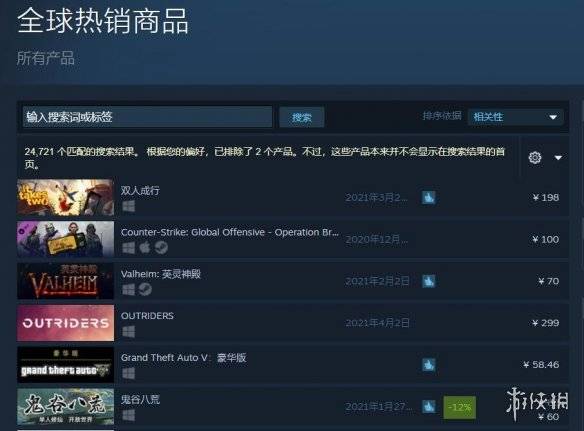Open the Valheim: 英灵神殿 title link
This screenshot has height=431, width=584.
161,274
